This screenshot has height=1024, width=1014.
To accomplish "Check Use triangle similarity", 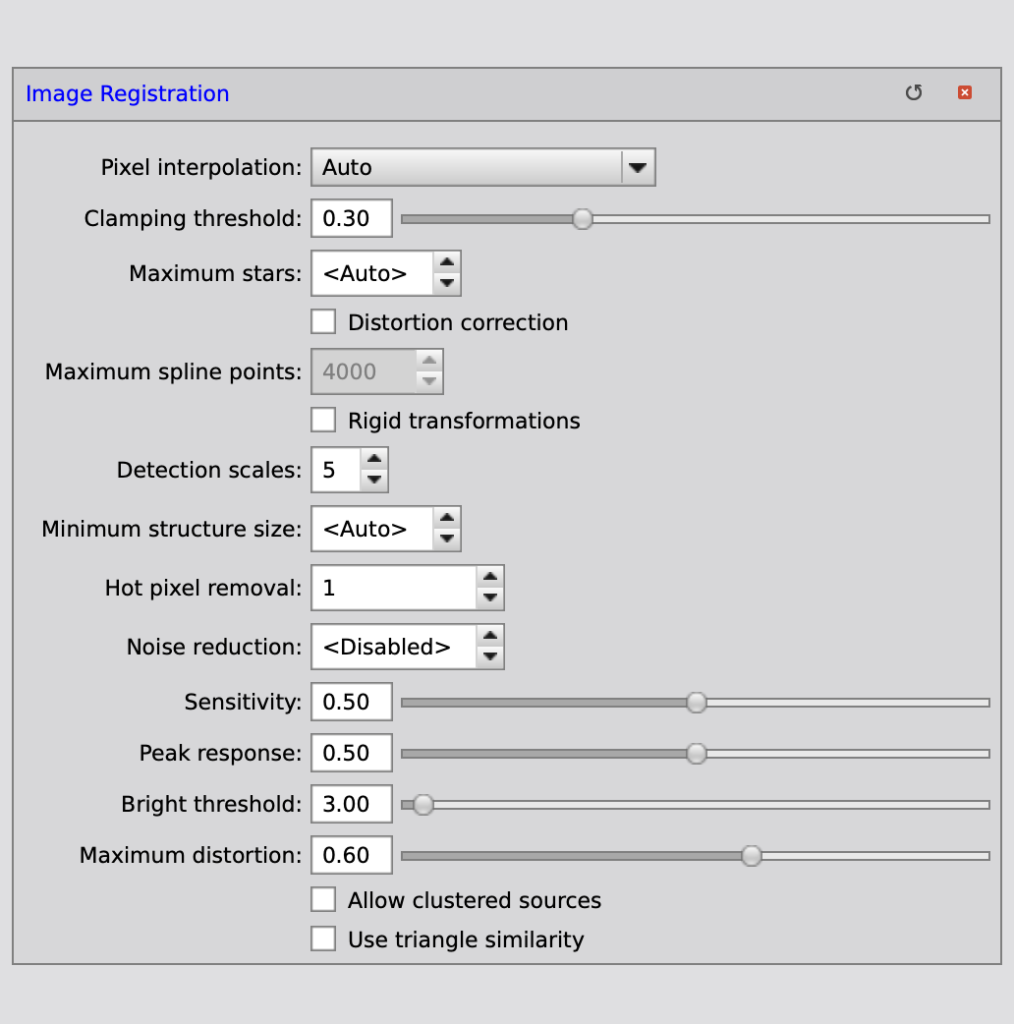I will 323,939.
